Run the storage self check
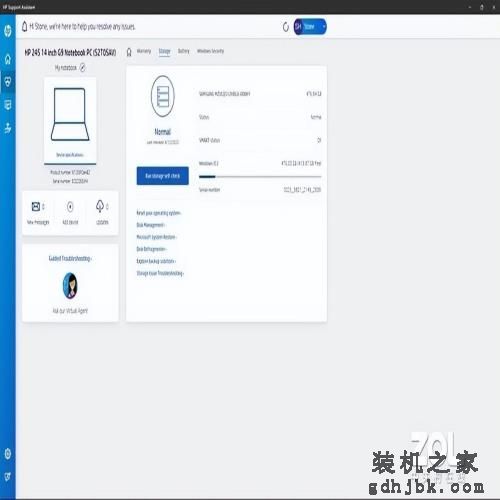 [163, 176]
